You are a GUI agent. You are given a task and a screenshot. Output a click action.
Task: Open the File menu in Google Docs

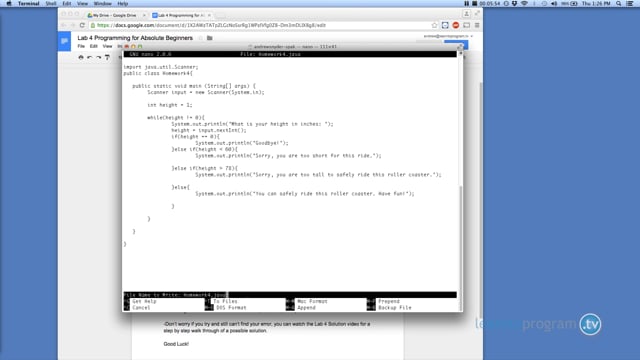(x=81, y=47)
